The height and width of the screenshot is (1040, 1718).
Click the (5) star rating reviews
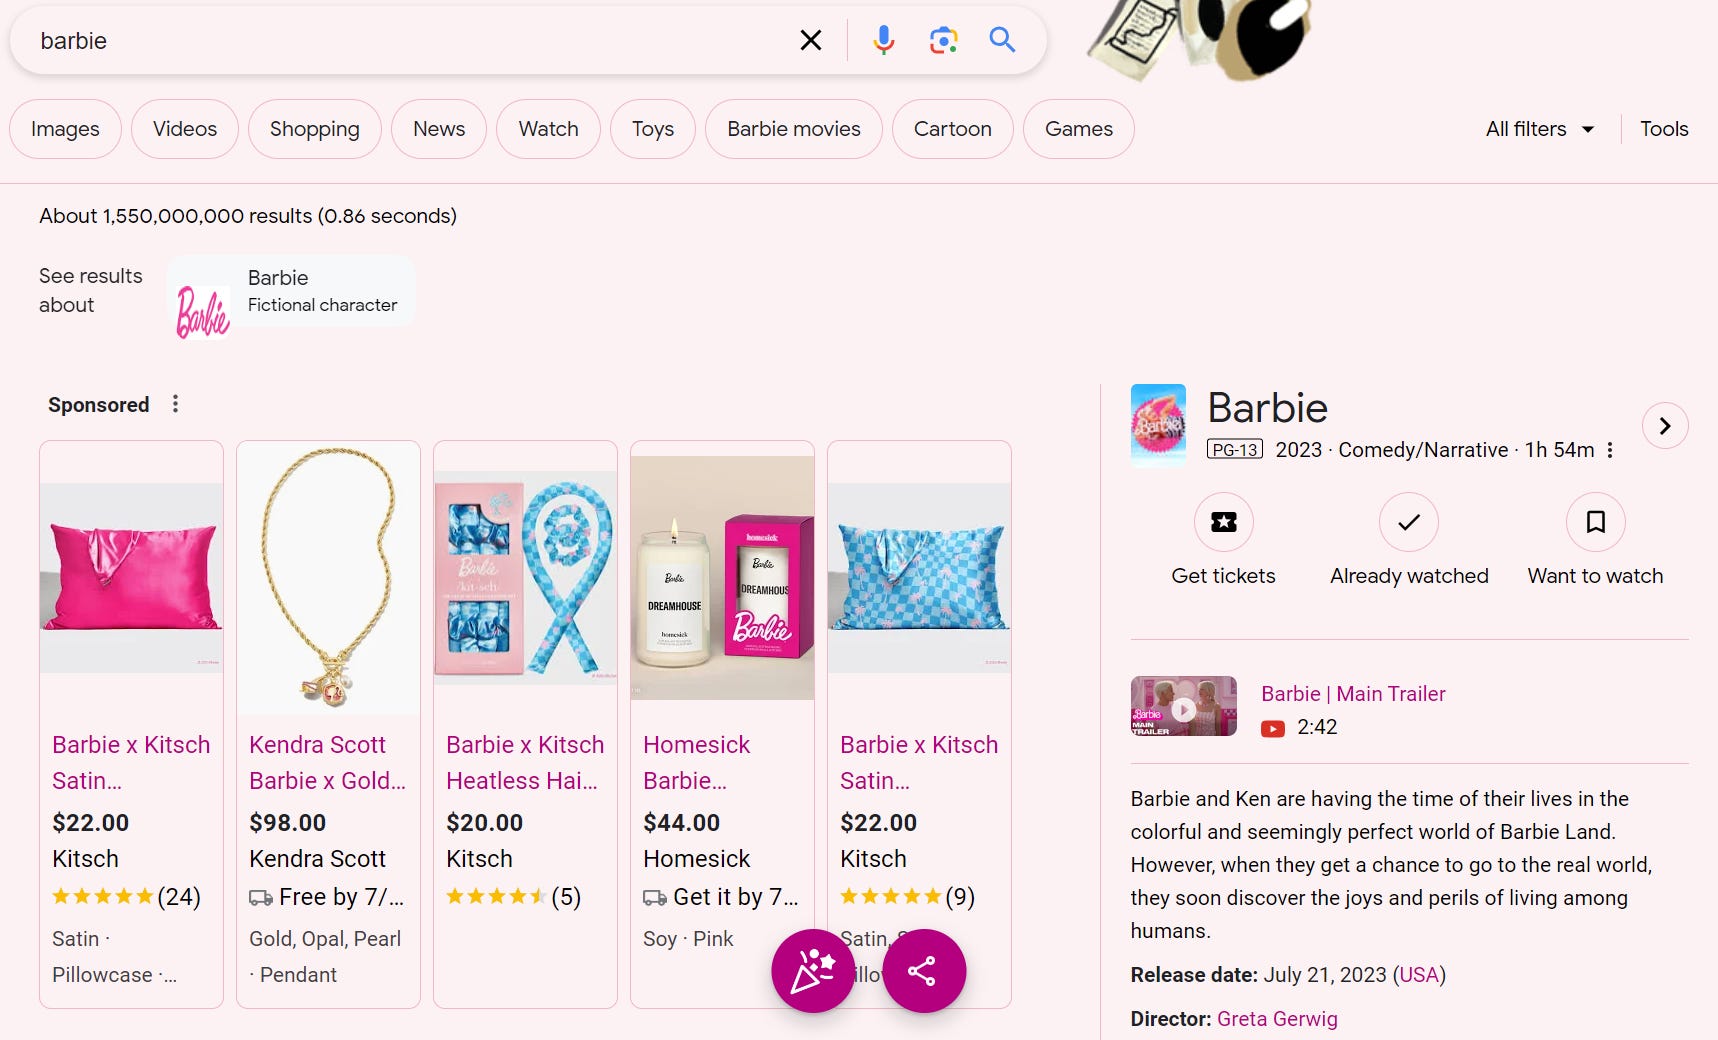[513, 897]
